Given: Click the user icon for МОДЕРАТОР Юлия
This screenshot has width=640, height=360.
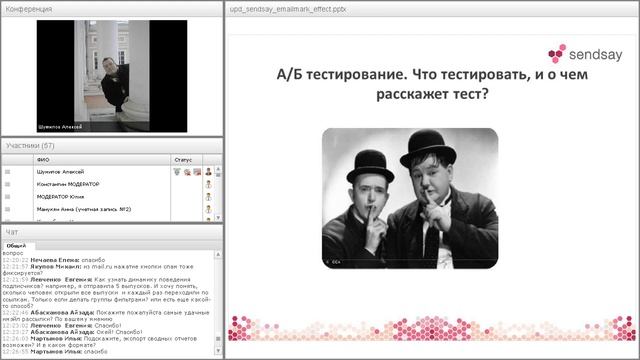Looking at the screenshot, I should point(208,197).
